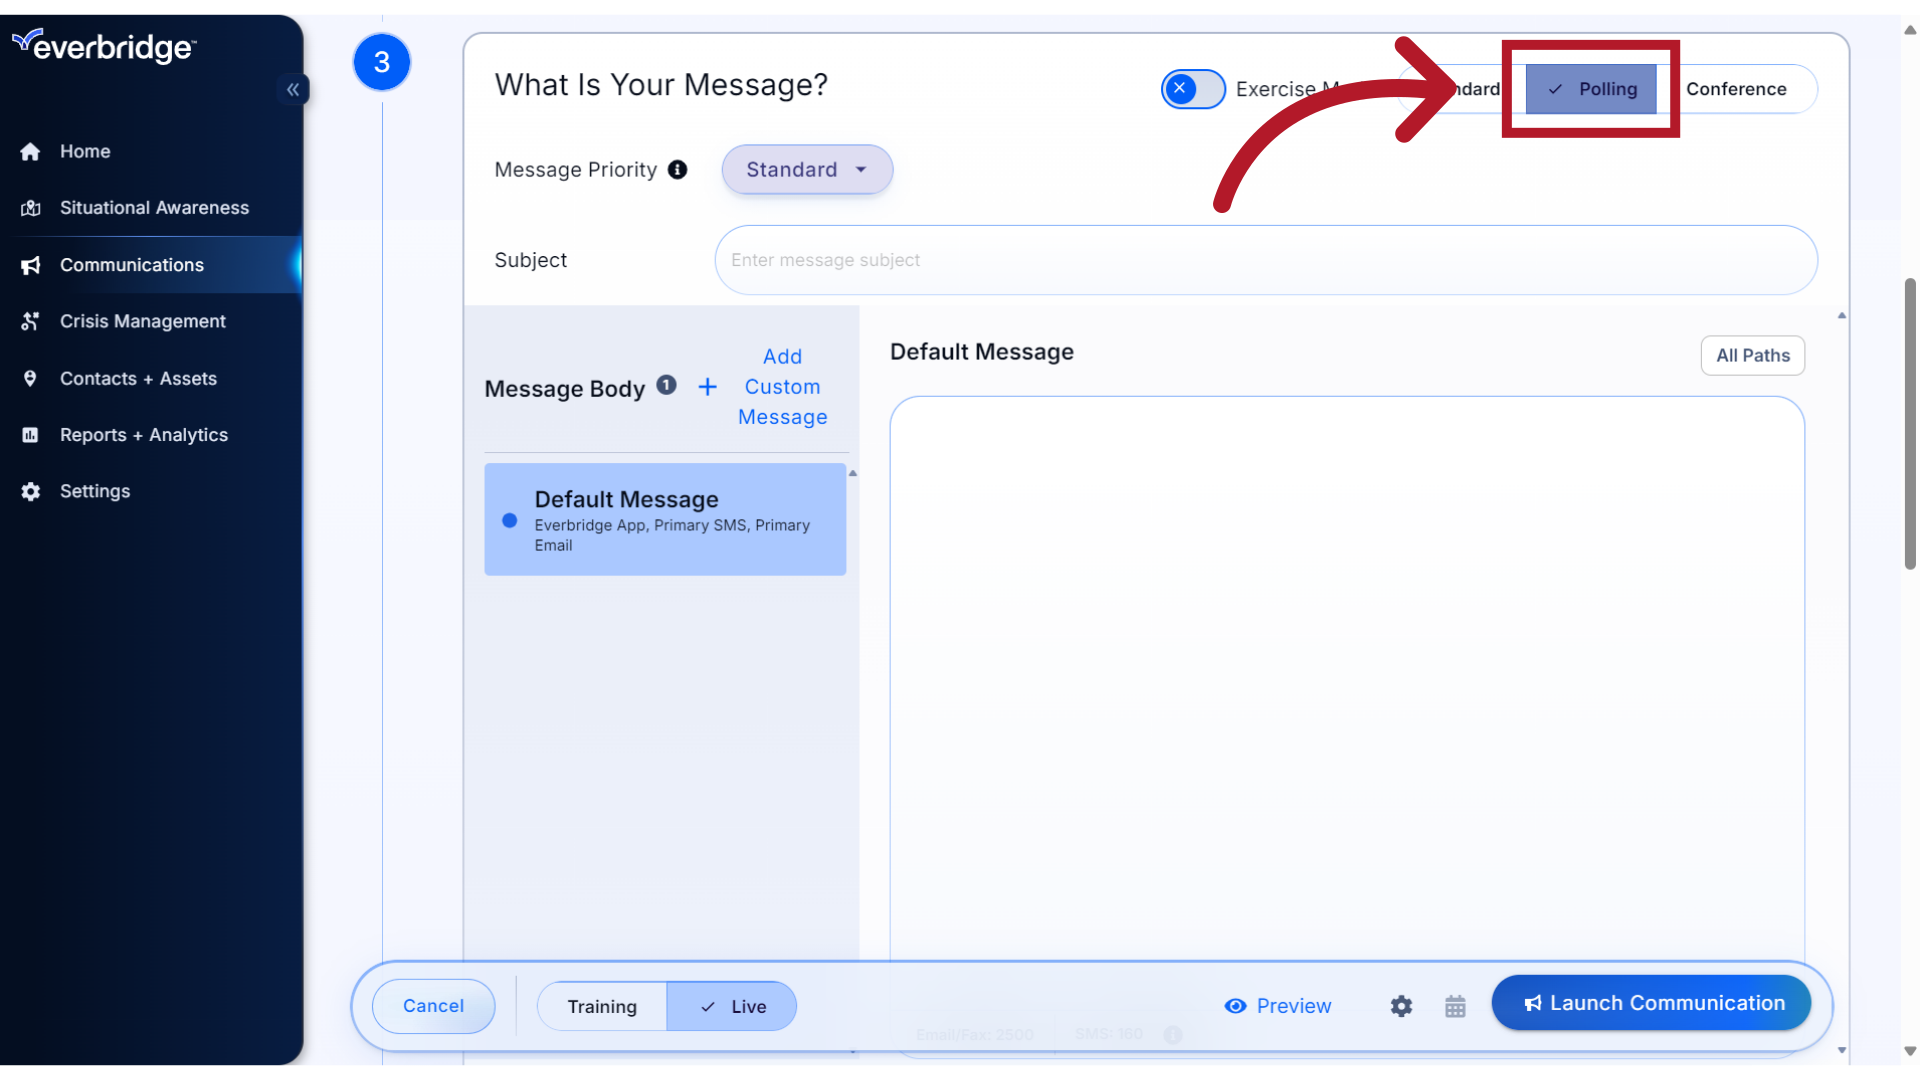Viewport: 1920px width, 1080px height.
Task: Select the Conference message type tab
Action: point(1735,88)
